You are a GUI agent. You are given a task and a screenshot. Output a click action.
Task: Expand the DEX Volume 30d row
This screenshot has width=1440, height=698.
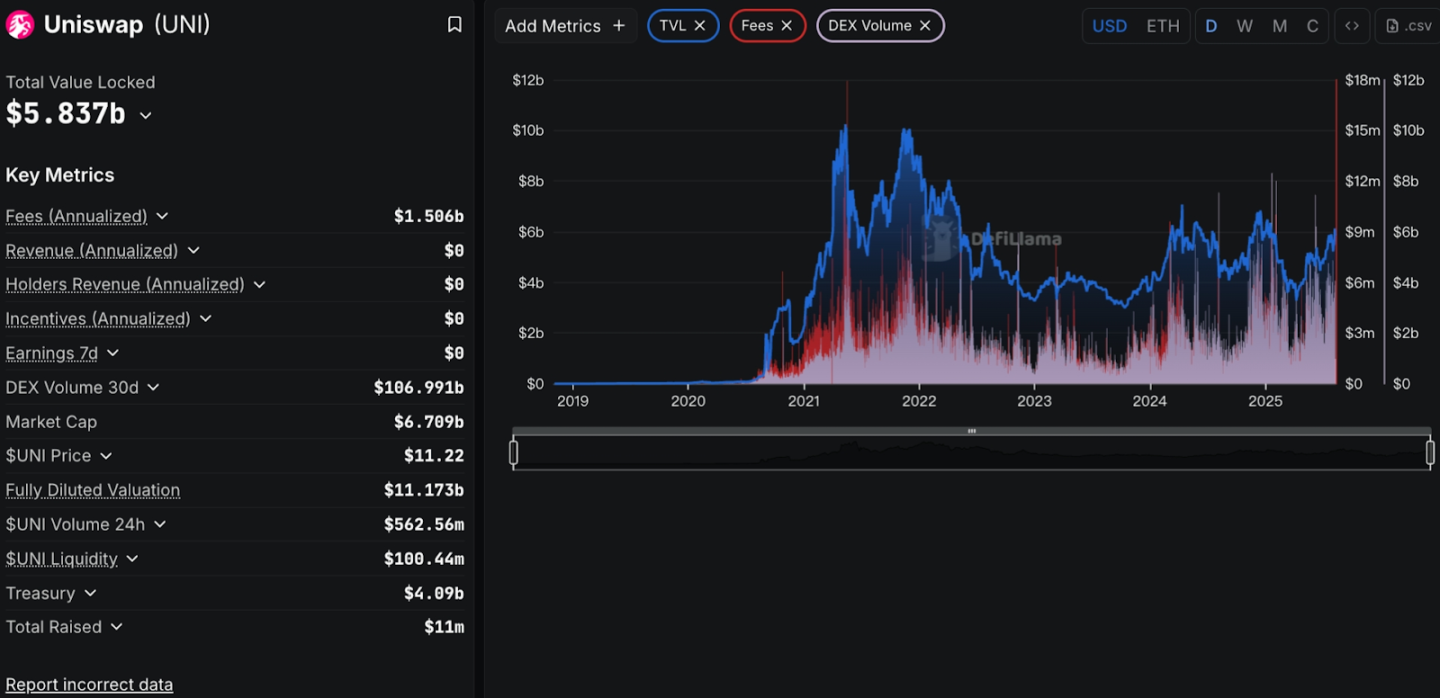(153, 387)
